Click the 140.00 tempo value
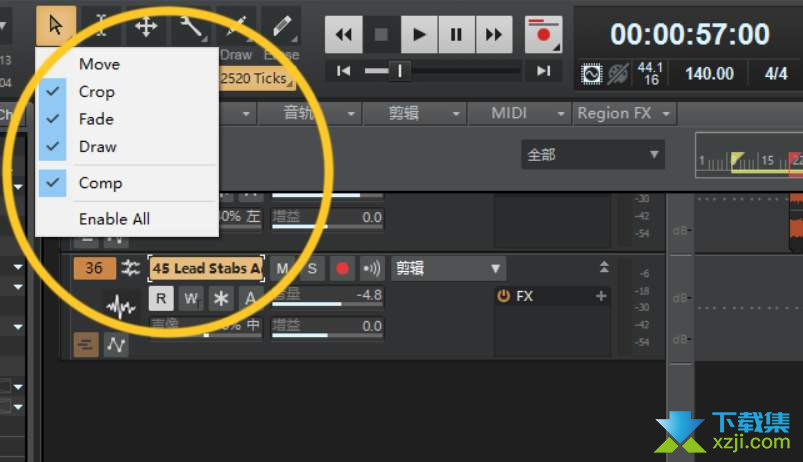The image size is (803, 462). 709,74
